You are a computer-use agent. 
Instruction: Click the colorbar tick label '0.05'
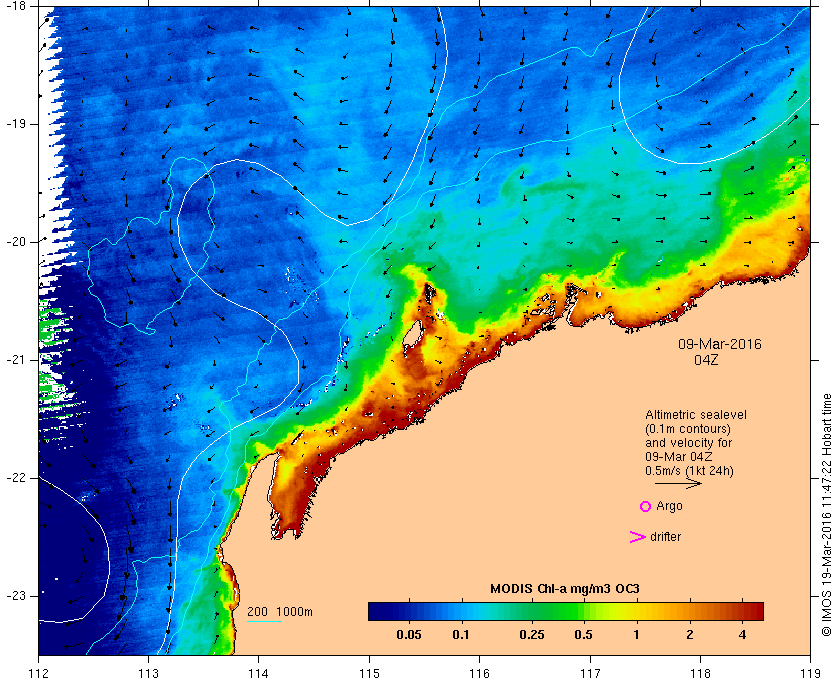409,635
